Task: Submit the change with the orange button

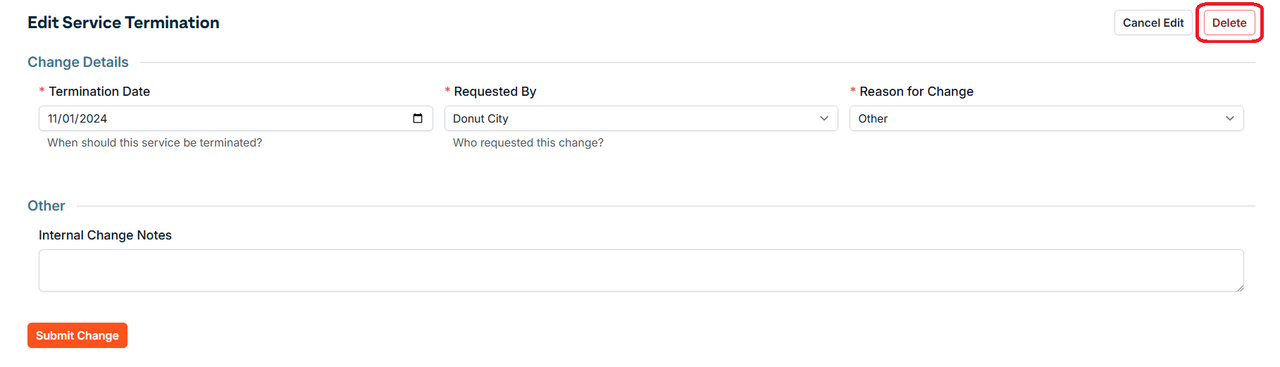Action: coord(77,336)
